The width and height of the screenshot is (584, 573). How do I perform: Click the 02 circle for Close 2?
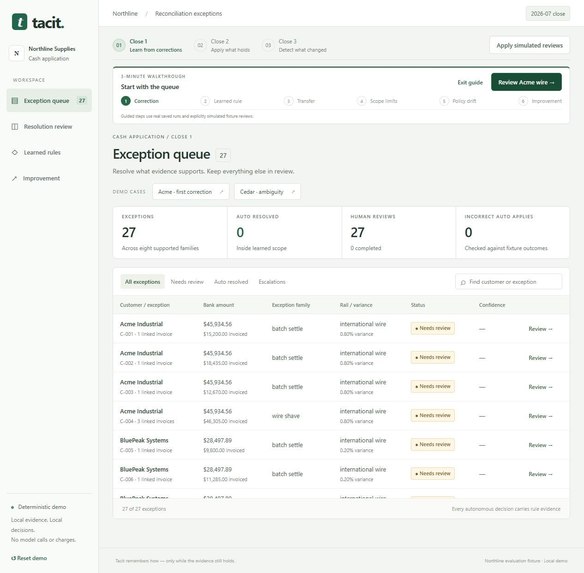(200, 45)
